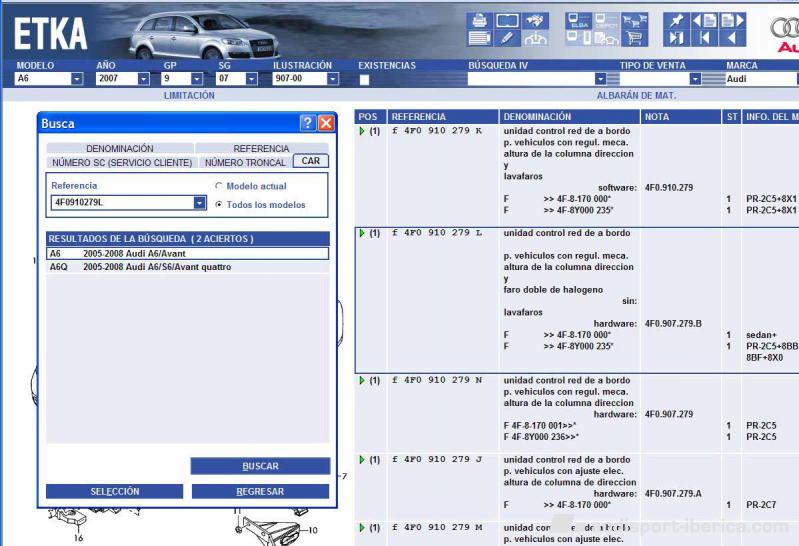Viewport: 799px width, 546px height.
Task: Click the pencil edit icon in the toolbar
Action: (x=507, y=39)
